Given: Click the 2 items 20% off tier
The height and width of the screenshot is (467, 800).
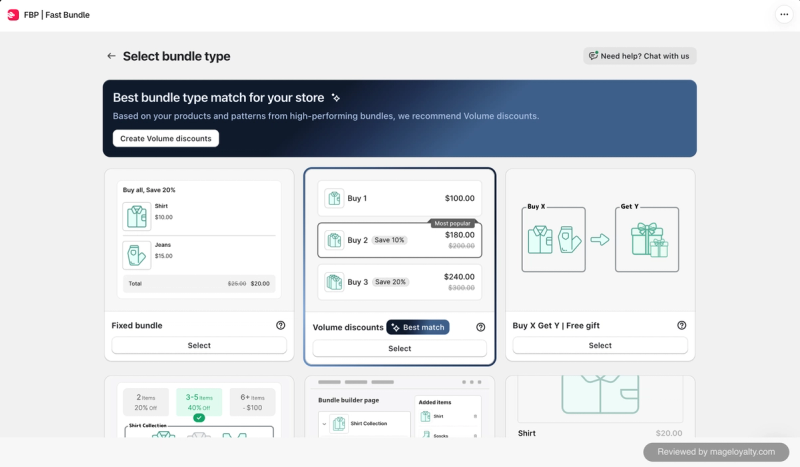Looking at the screenshot, I should click(x=145, y=402).
